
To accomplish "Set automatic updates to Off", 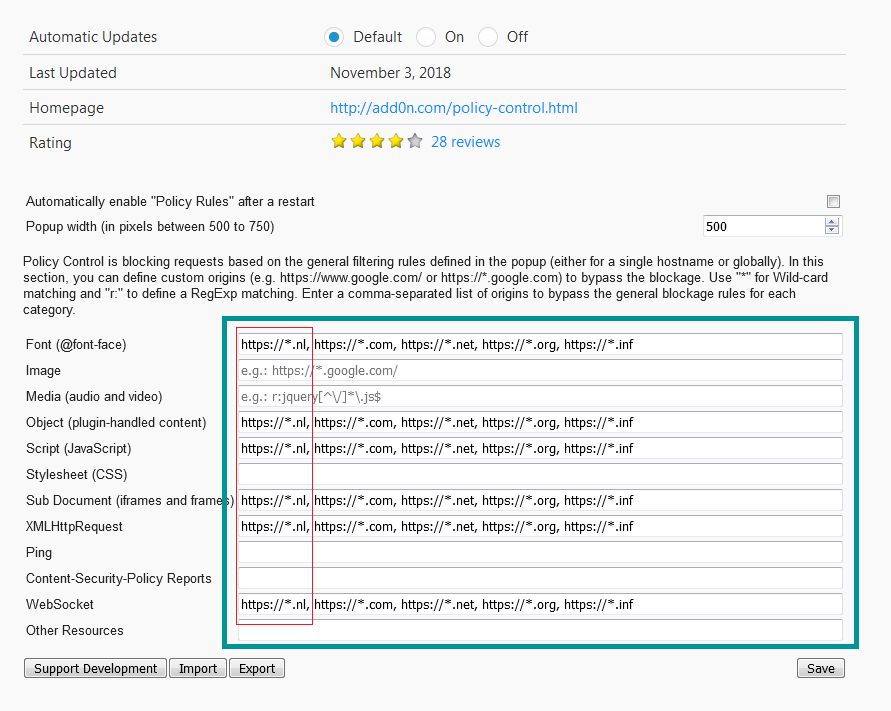I will (488, 37).
